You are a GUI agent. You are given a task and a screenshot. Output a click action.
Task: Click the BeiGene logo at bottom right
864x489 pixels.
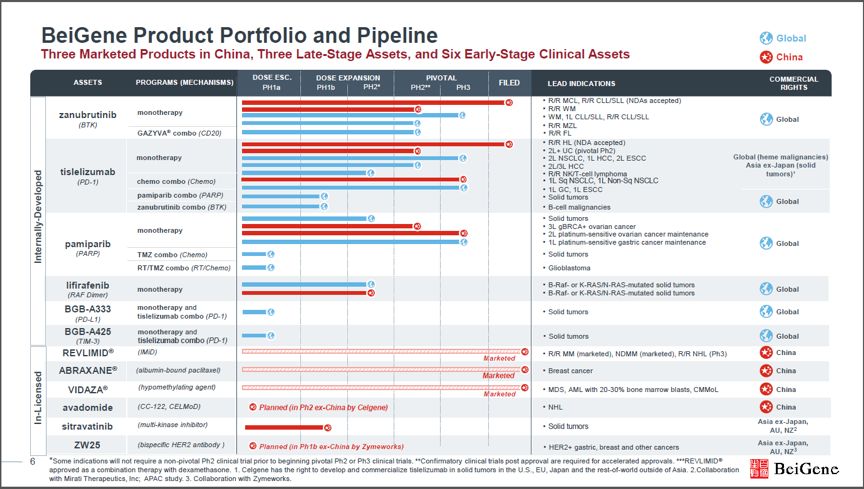coord(795,468)
